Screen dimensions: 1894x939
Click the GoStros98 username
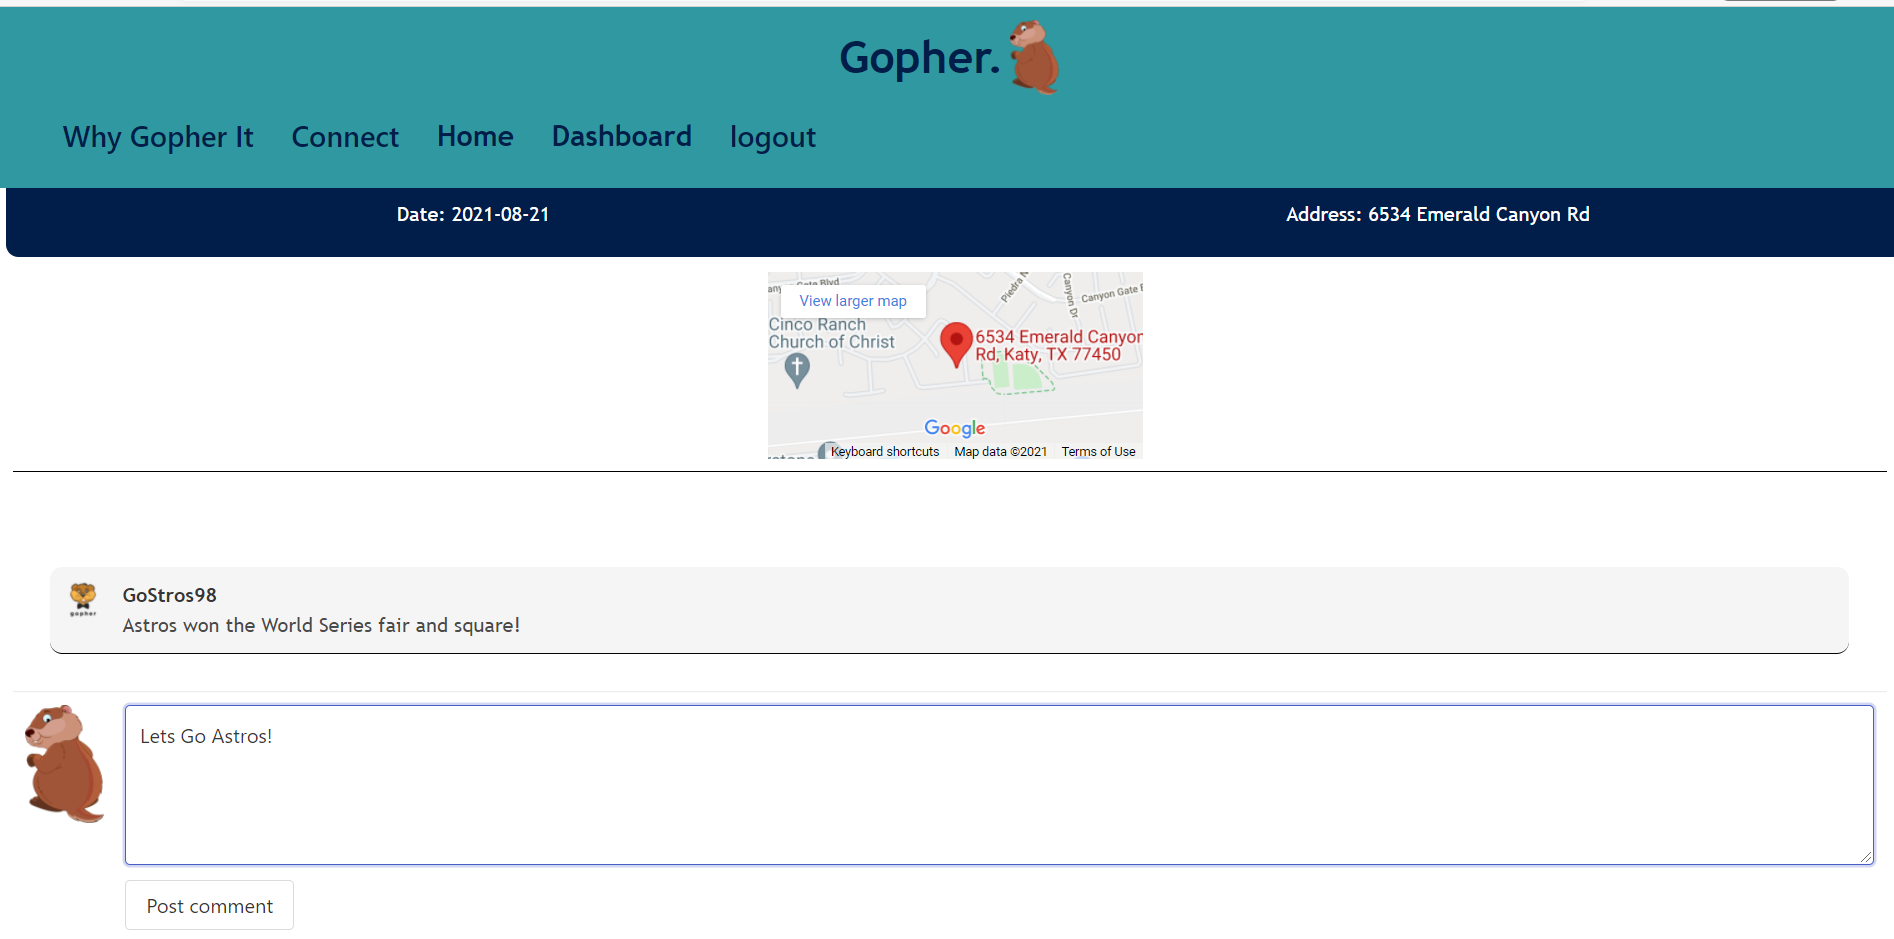point(170,595)
